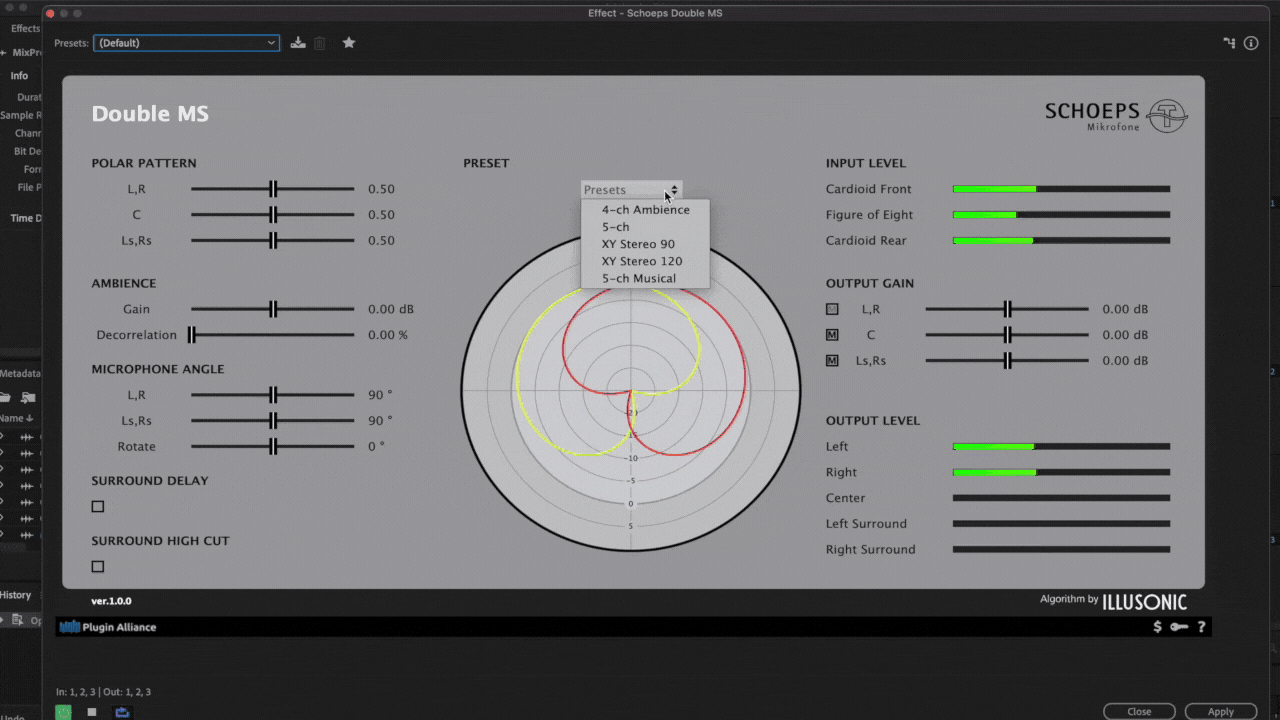
Task: Click the Decorrelation value 0.00 %
Action: click(x=388, y=335)
